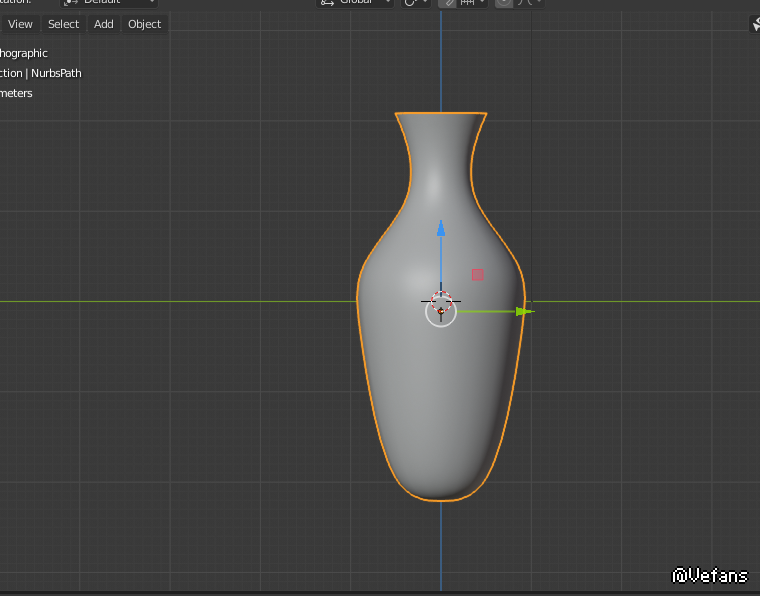Open the Object menu
Viewport: 760px width, 596px height.
144,24
